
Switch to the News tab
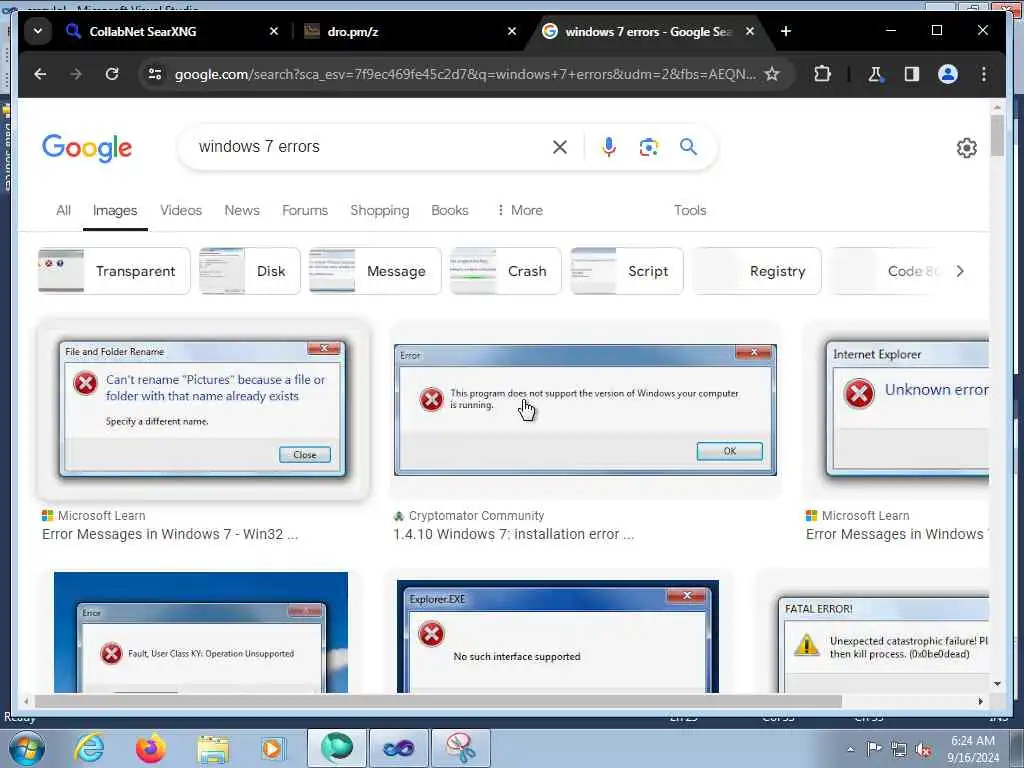click(x=242, y=210)
